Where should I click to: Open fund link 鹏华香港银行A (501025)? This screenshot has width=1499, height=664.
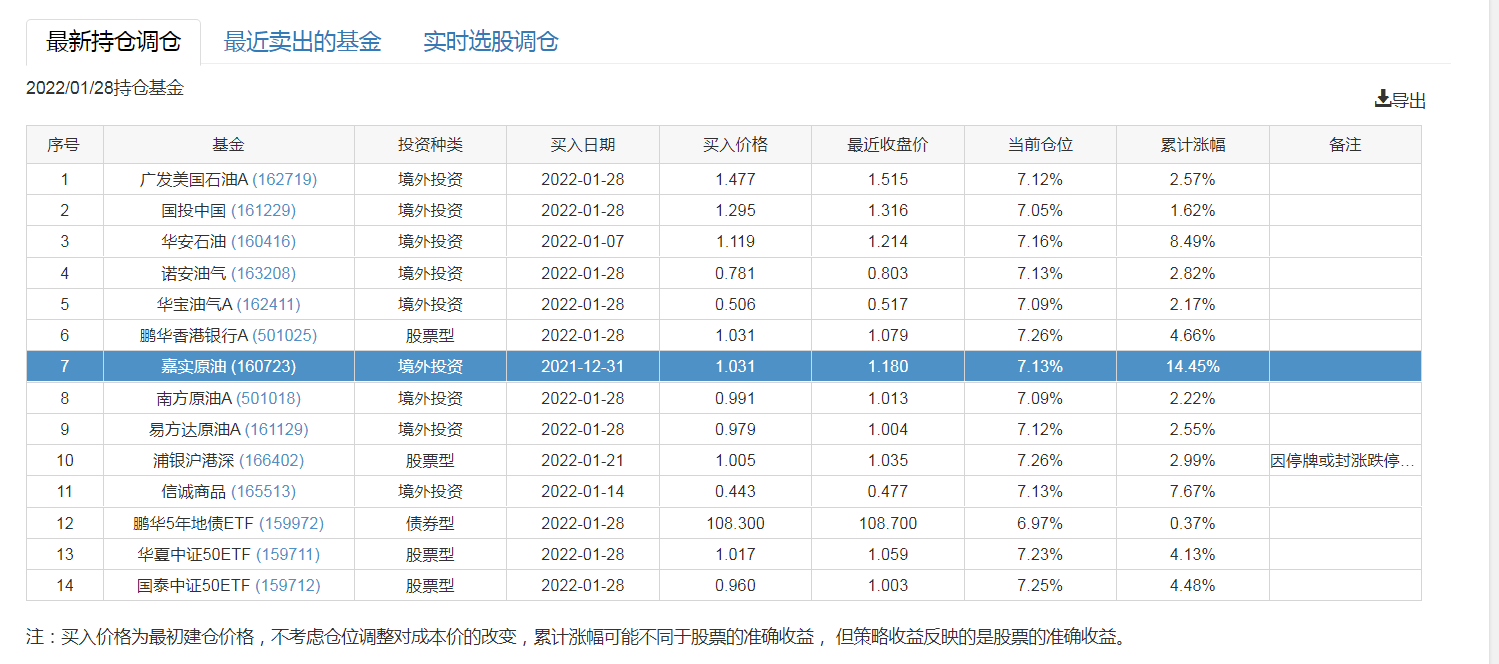[x=229, y=336]
